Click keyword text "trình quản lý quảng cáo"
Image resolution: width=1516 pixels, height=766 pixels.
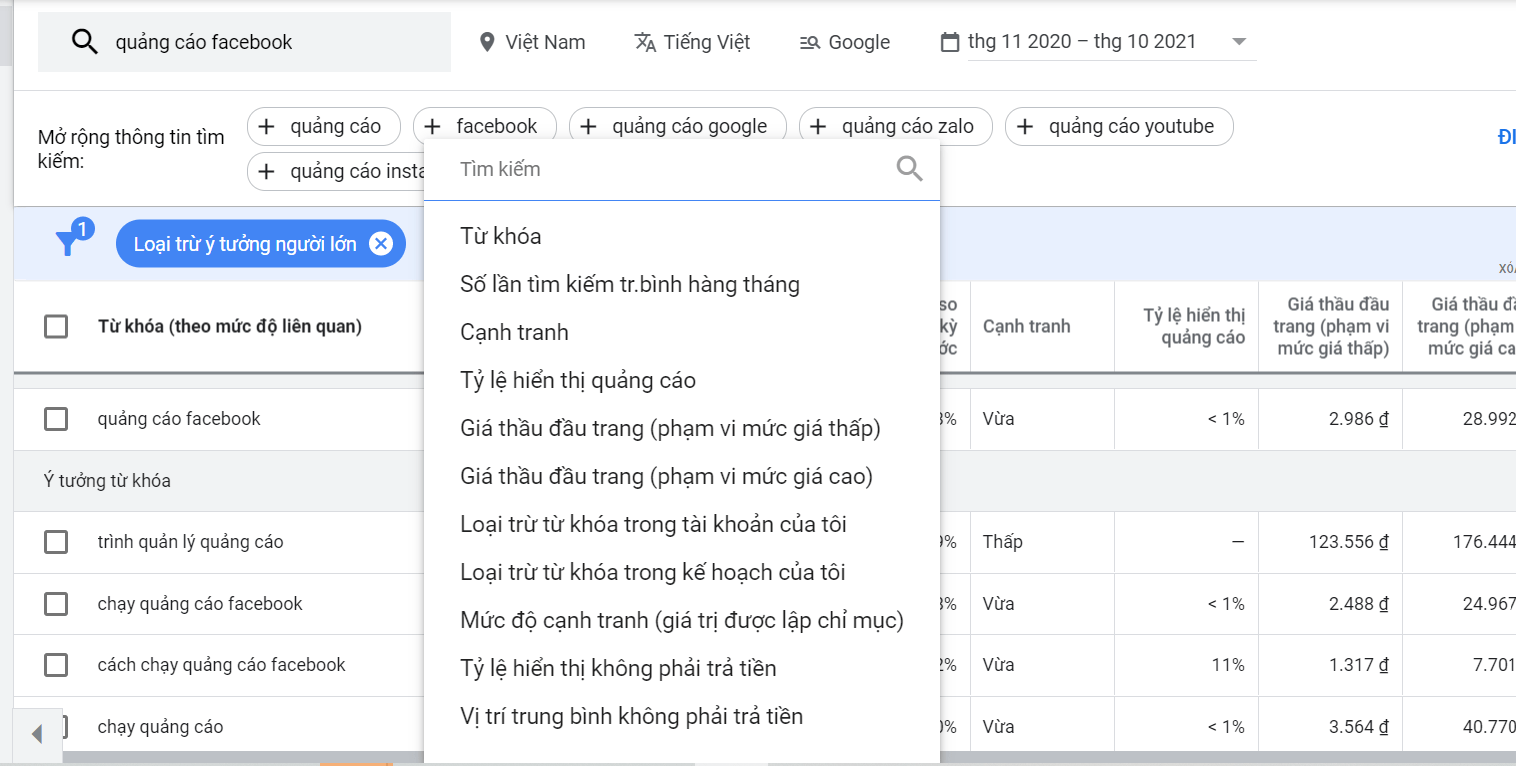190,542
